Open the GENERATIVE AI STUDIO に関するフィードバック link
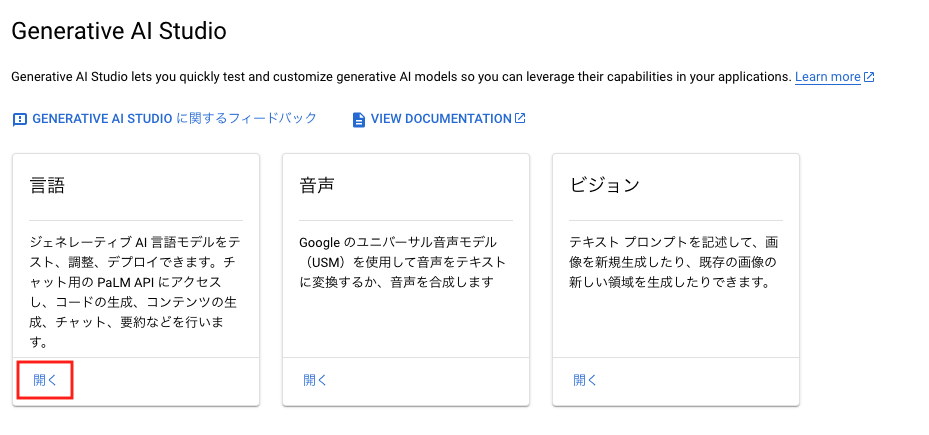Screen dimensions: 929x435 pyautogui.click(x=174, y=119)
